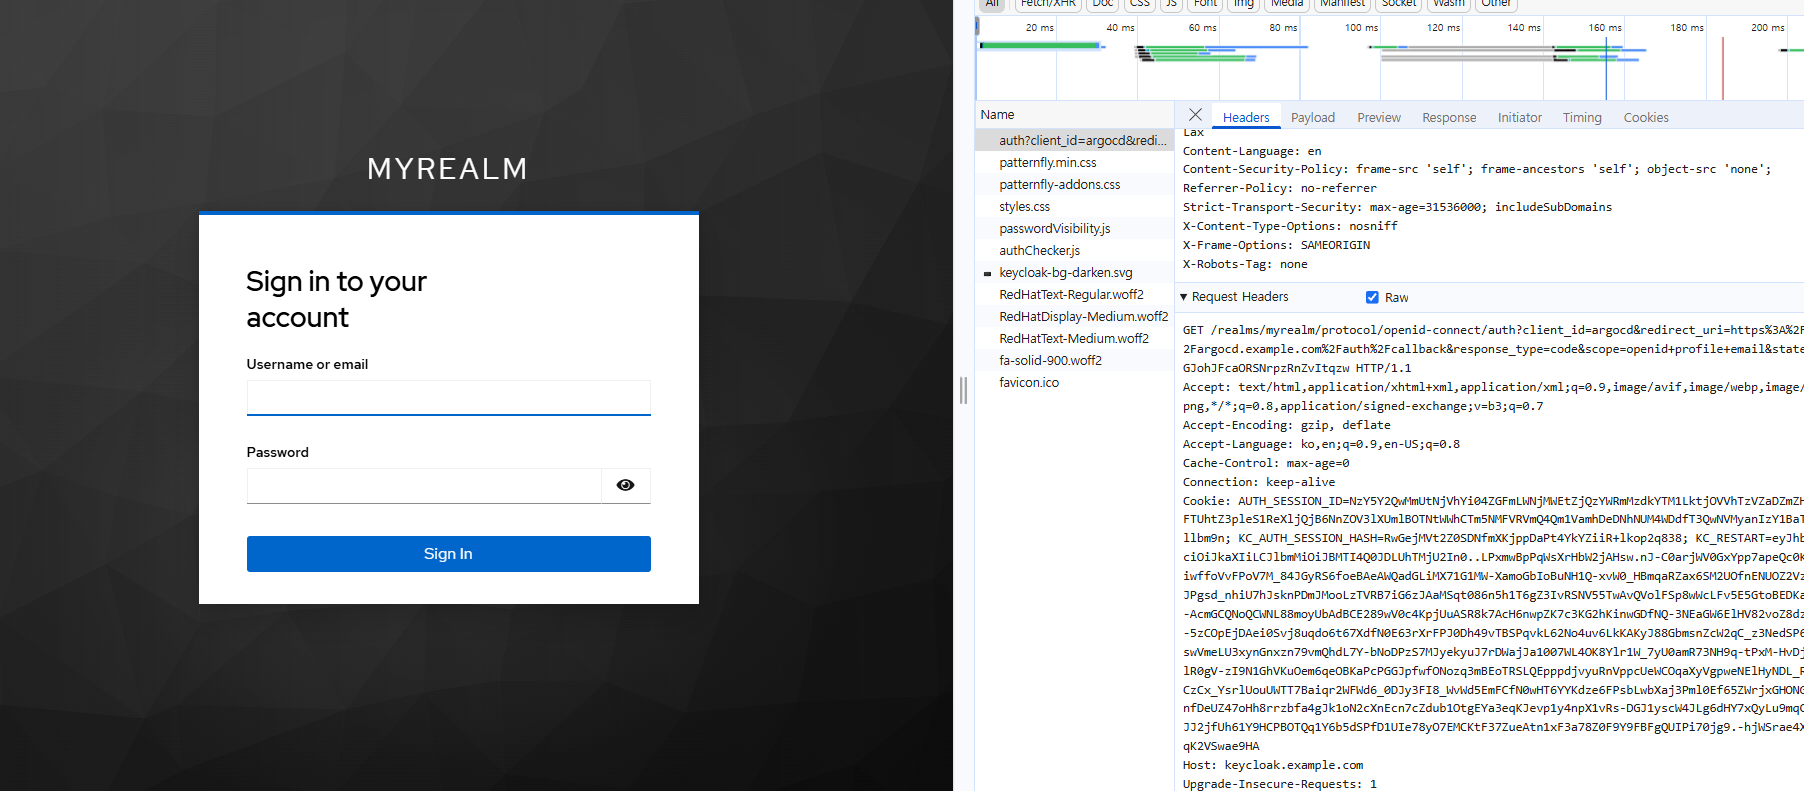Show the Response tab
This screenshot has width=1804, height=791.
[1449, 117]
